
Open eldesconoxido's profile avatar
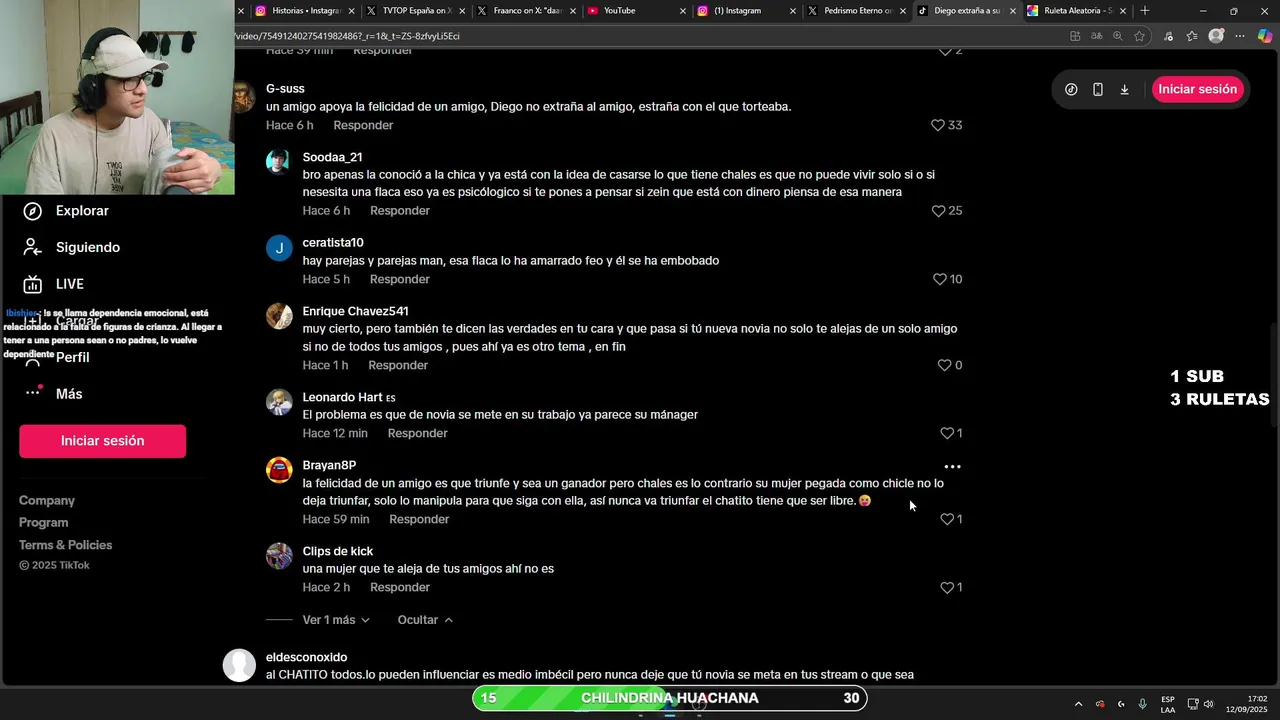click(x=239, y=665)
